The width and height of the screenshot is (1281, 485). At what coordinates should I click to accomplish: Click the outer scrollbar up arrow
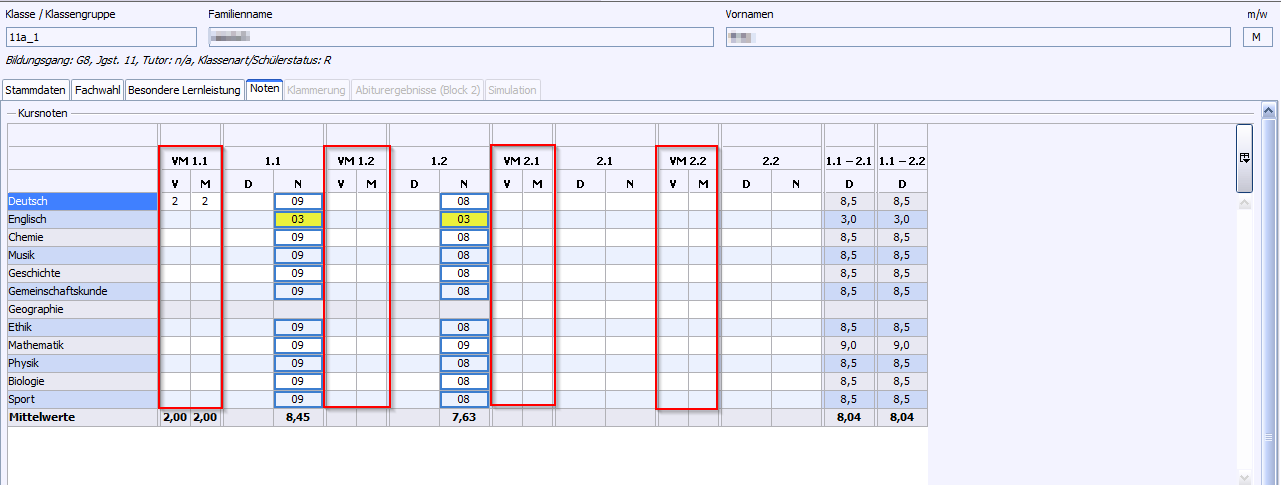pos(1270,112)
